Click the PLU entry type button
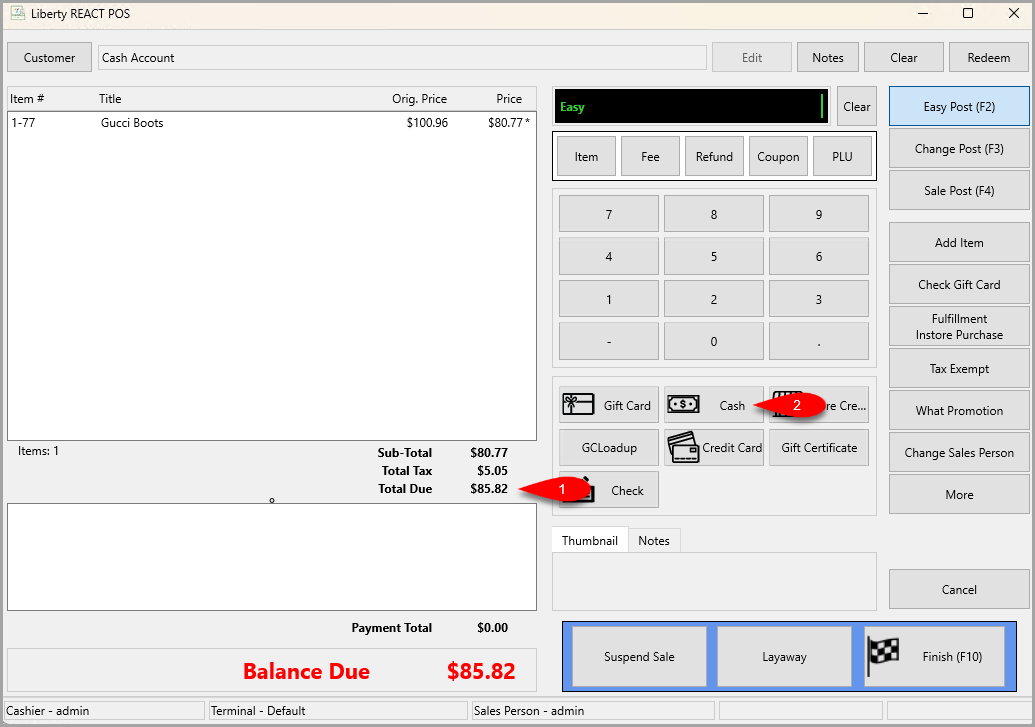The height and width of the screenshot is (727, 1035). (x=842, y=156)
